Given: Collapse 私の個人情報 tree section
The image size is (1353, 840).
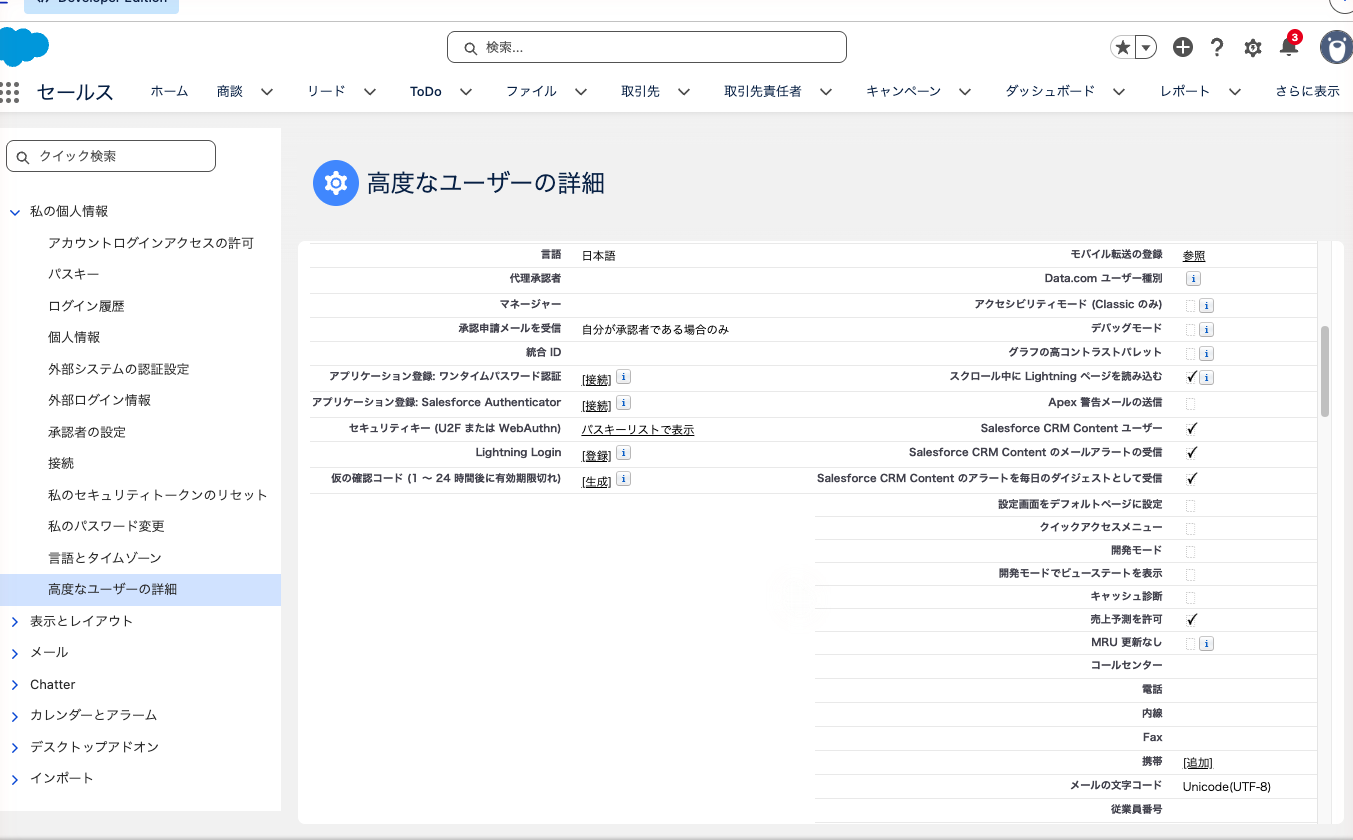Looking at the screenshot, I should [15, 212].
